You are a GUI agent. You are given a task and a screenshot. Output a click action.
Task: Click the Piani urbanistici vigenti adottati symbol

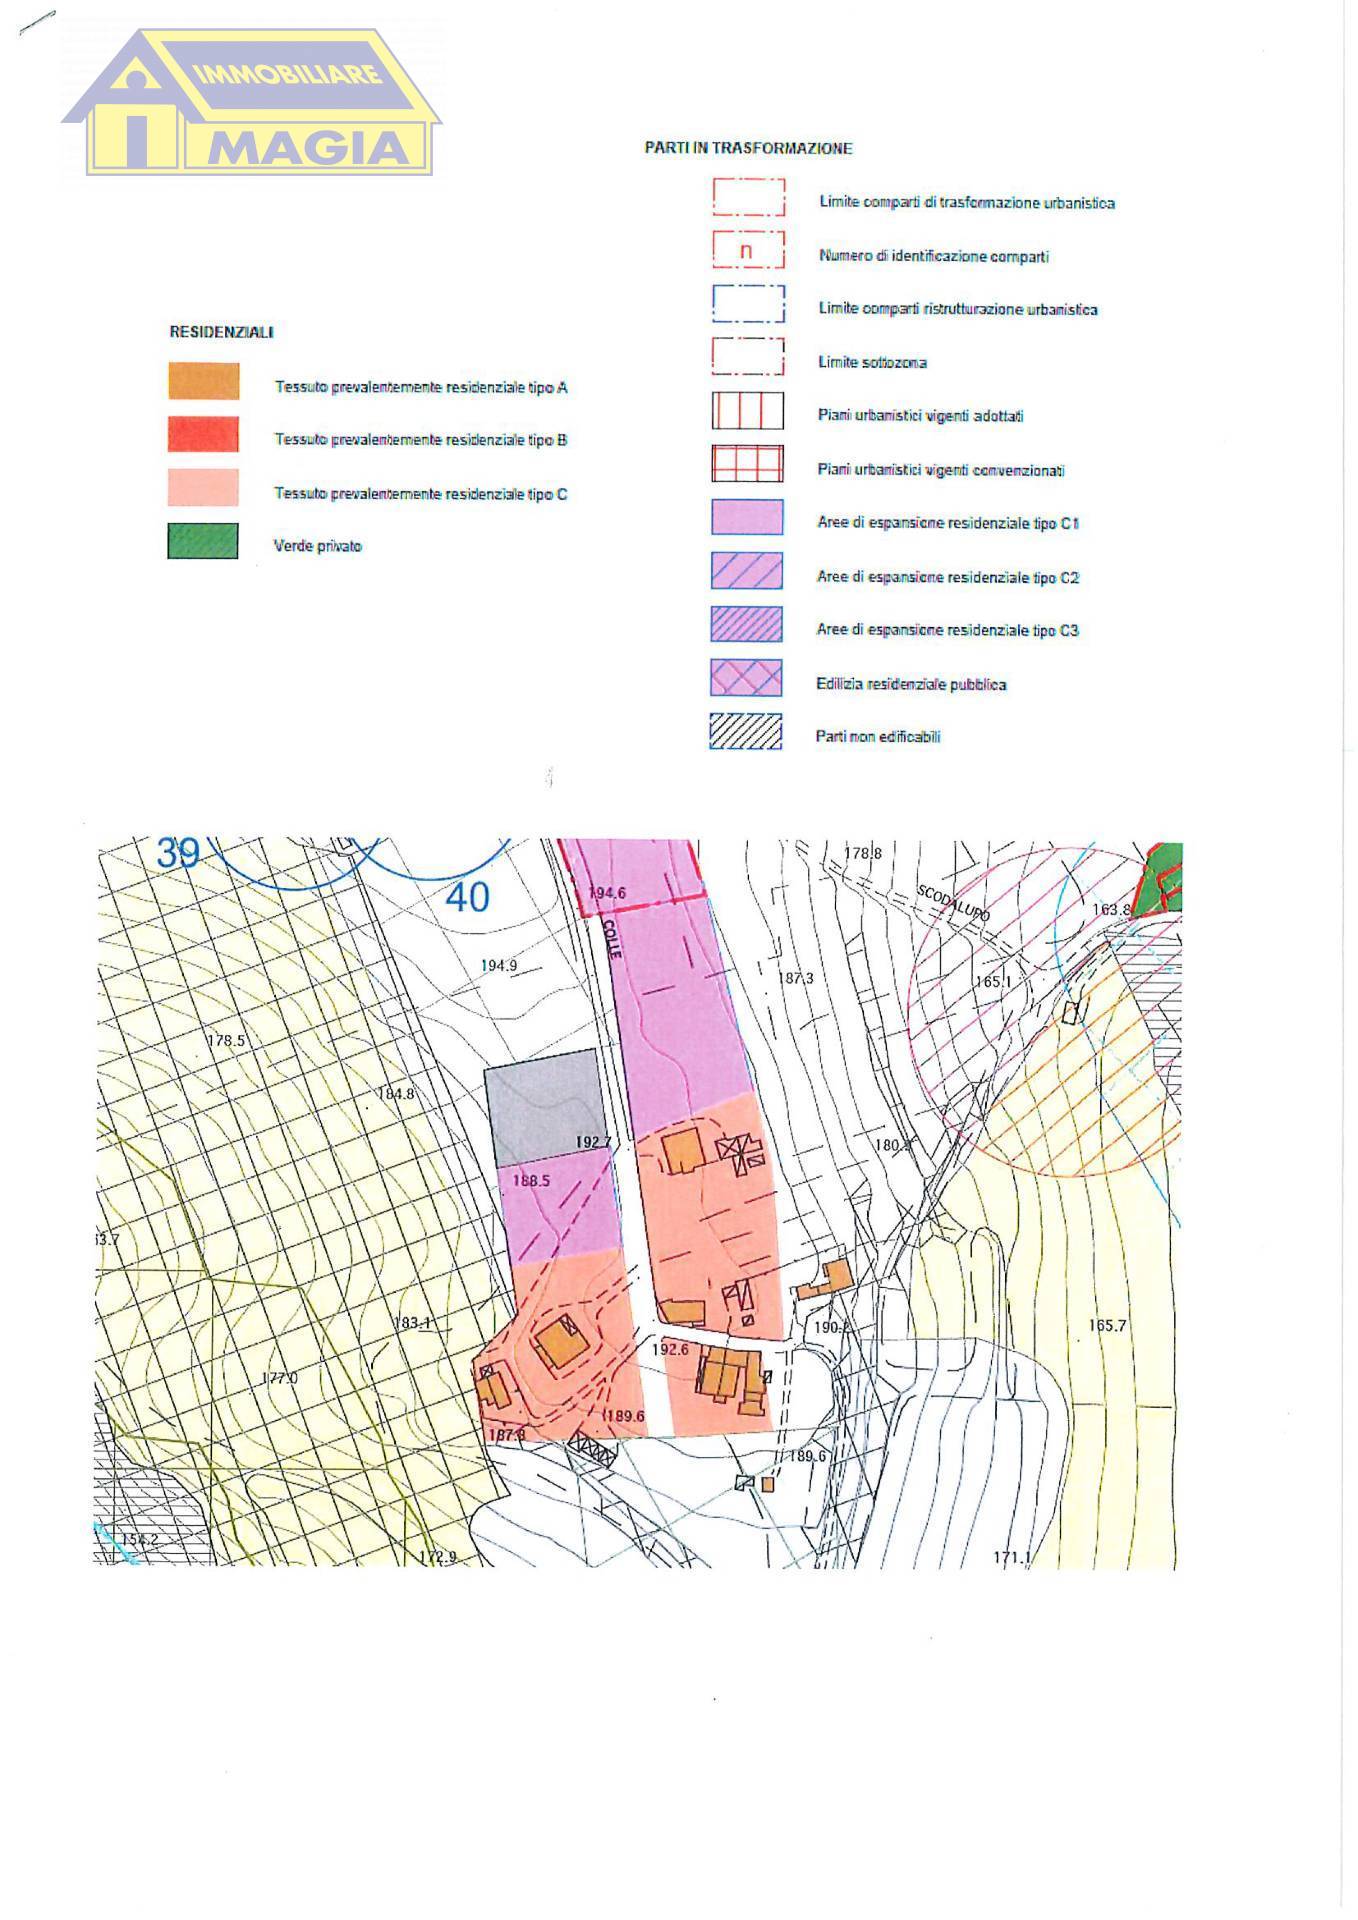747,410
